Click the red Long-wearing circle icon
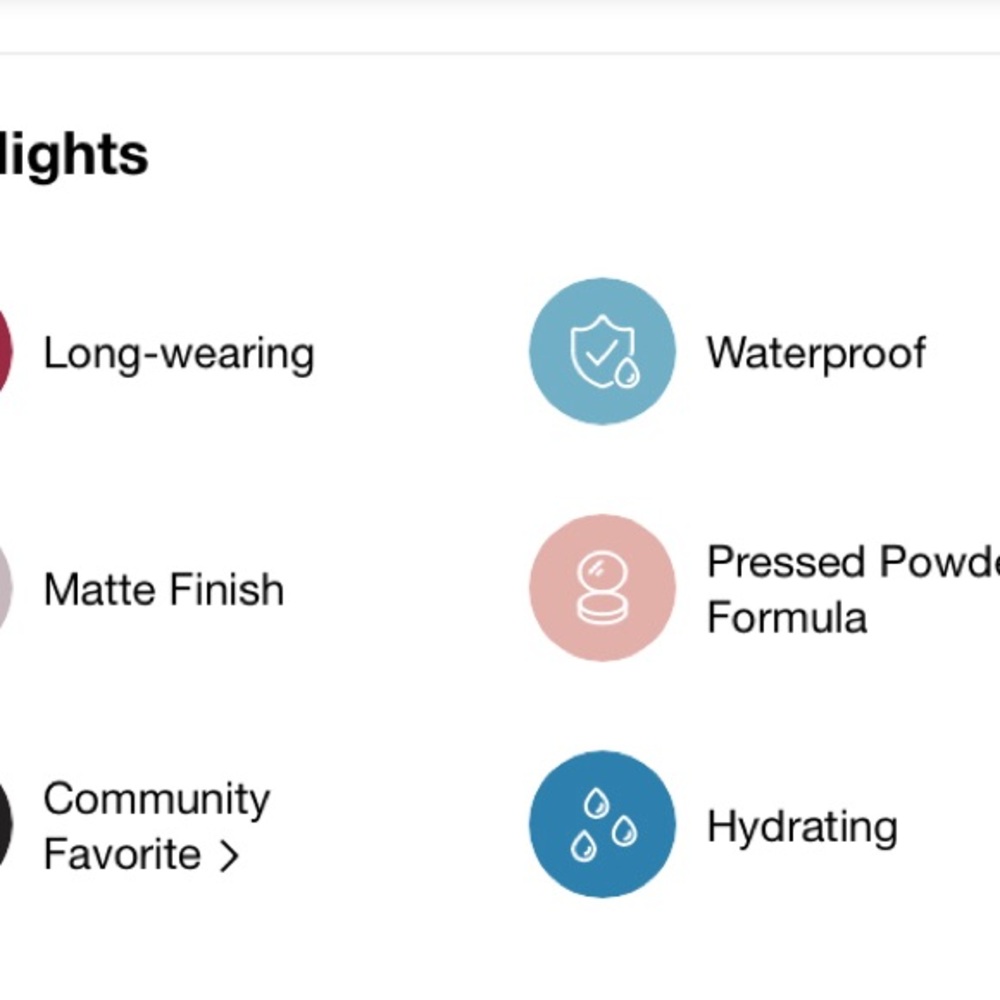 [x=5, y=351]
